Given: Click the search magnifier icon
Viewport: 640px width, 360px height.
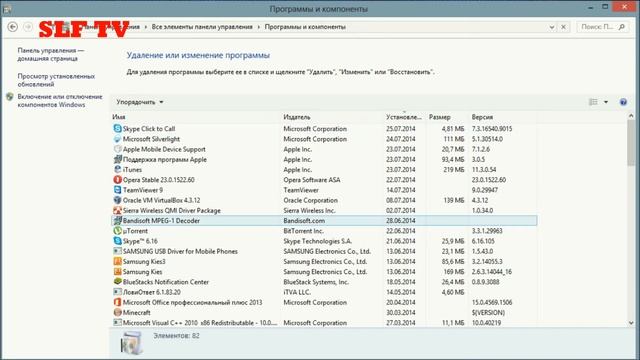Looking at the screenshot, I should pos(622,27).
